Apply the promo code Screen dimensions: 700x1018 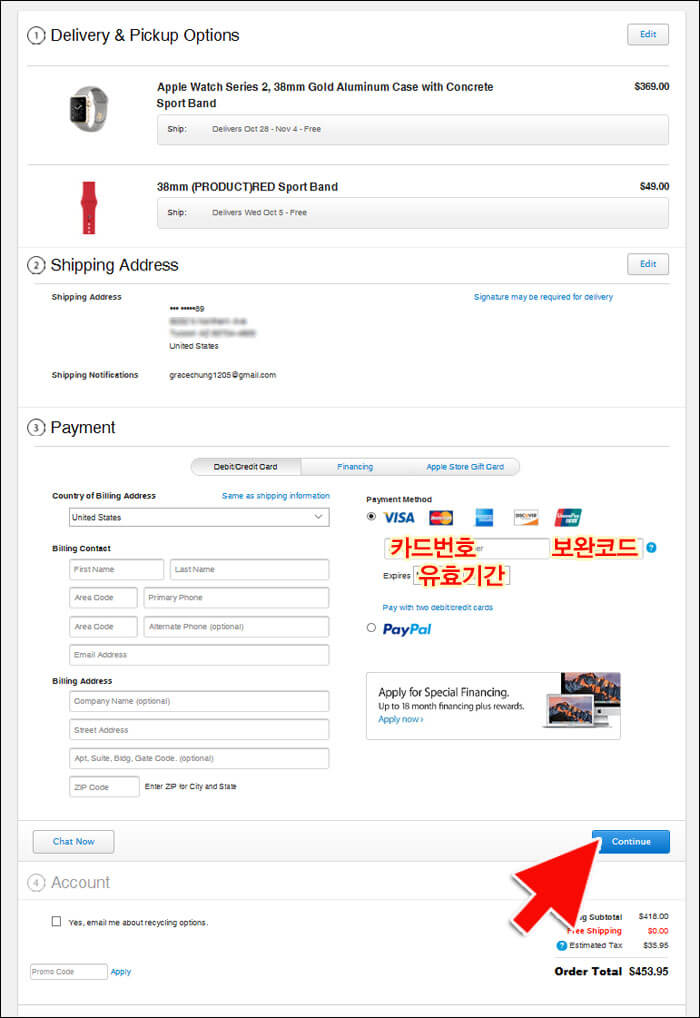click(x=121, y=972)
